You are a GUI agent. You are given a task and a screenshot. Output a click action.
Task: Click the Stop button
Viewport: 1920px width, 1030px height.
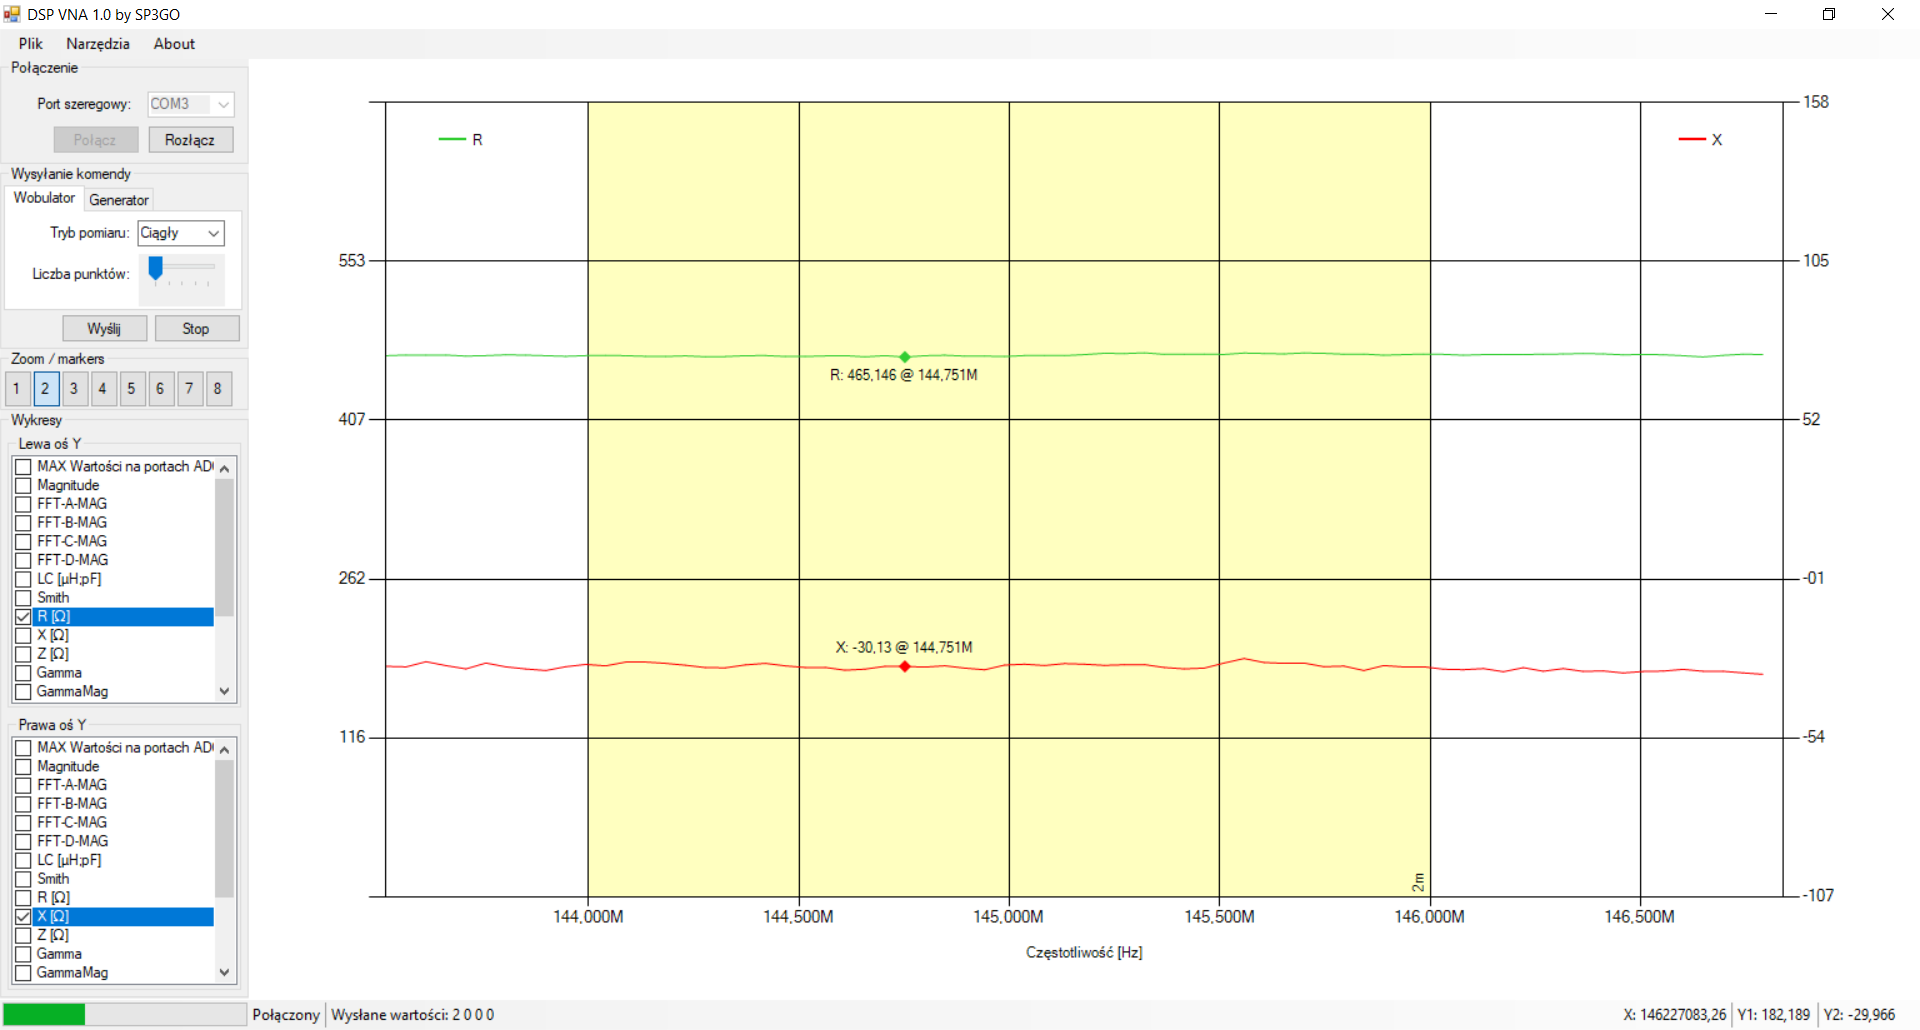[x=196, y=329]
